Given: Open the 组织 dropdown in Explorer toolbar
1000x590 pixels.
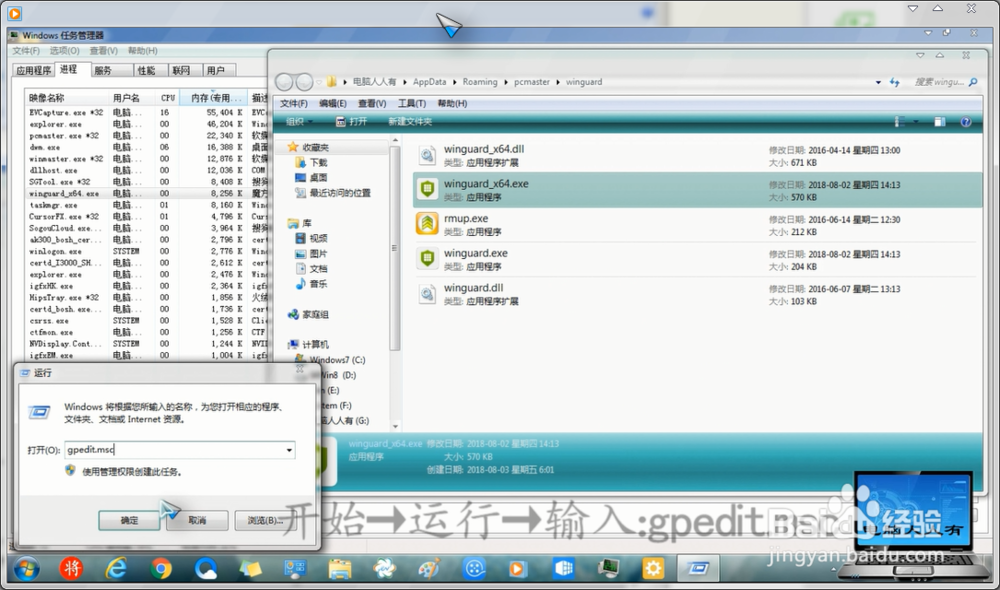Looking at the screenshot, I should 298,122.
